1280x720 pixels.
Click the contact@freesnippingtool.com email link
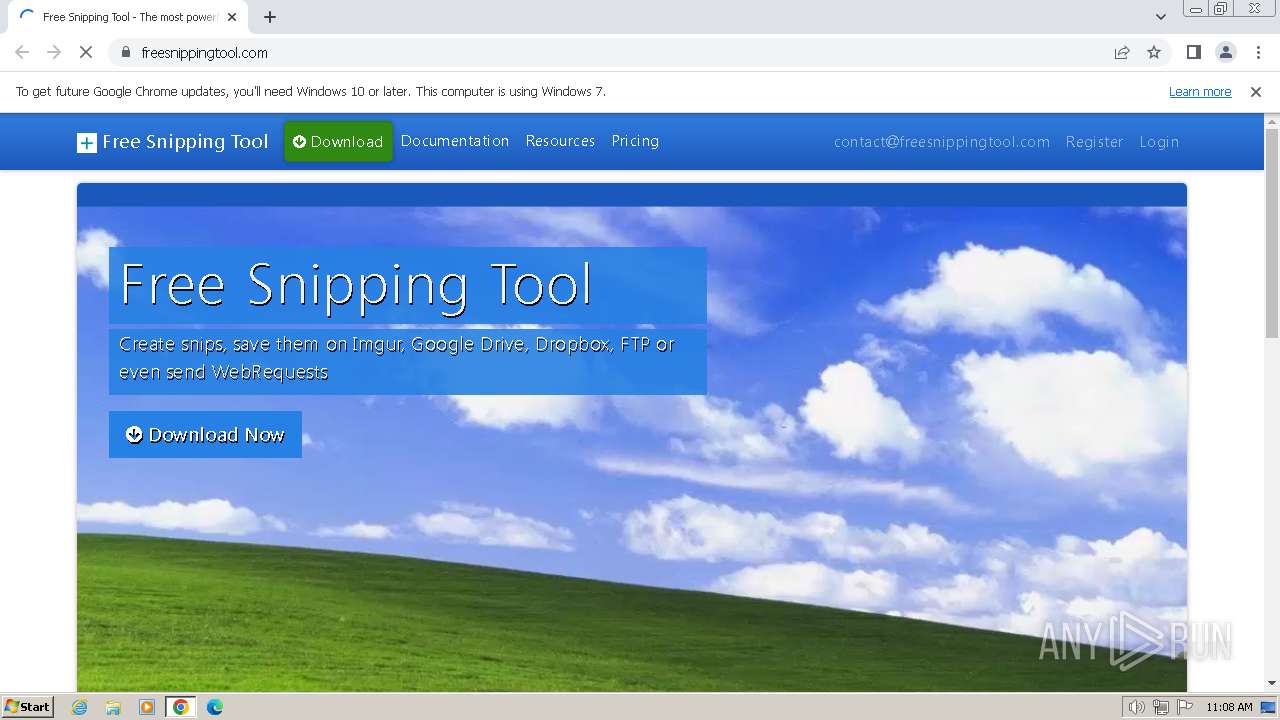(942, 142)
